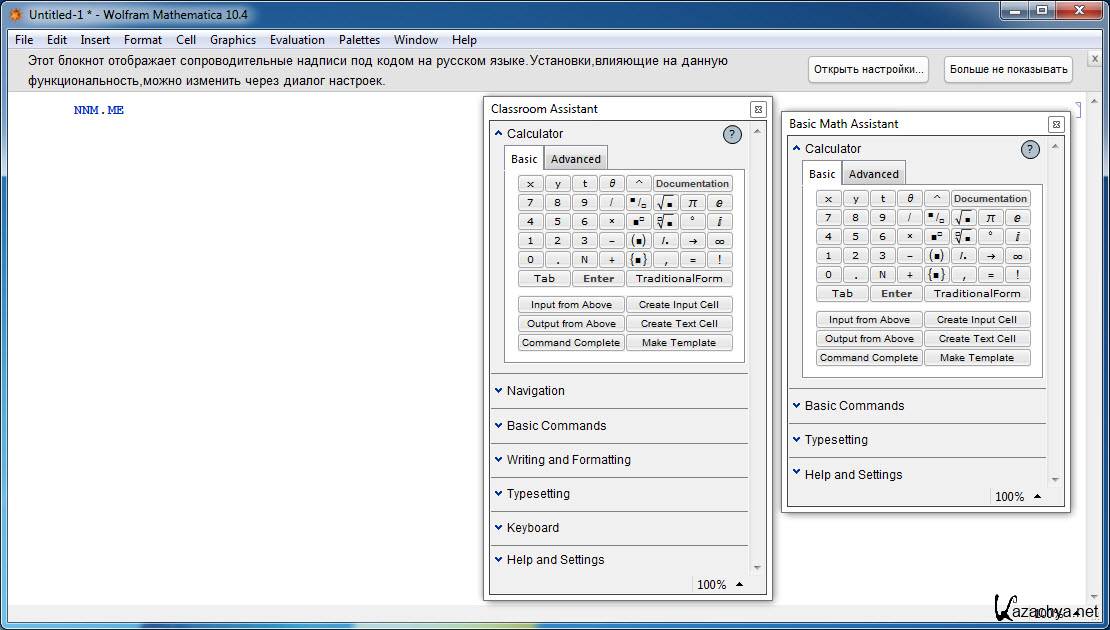Open the Palettes menu
The width and height of the screenshot is (1110, 630).
(x=359, y=40)
